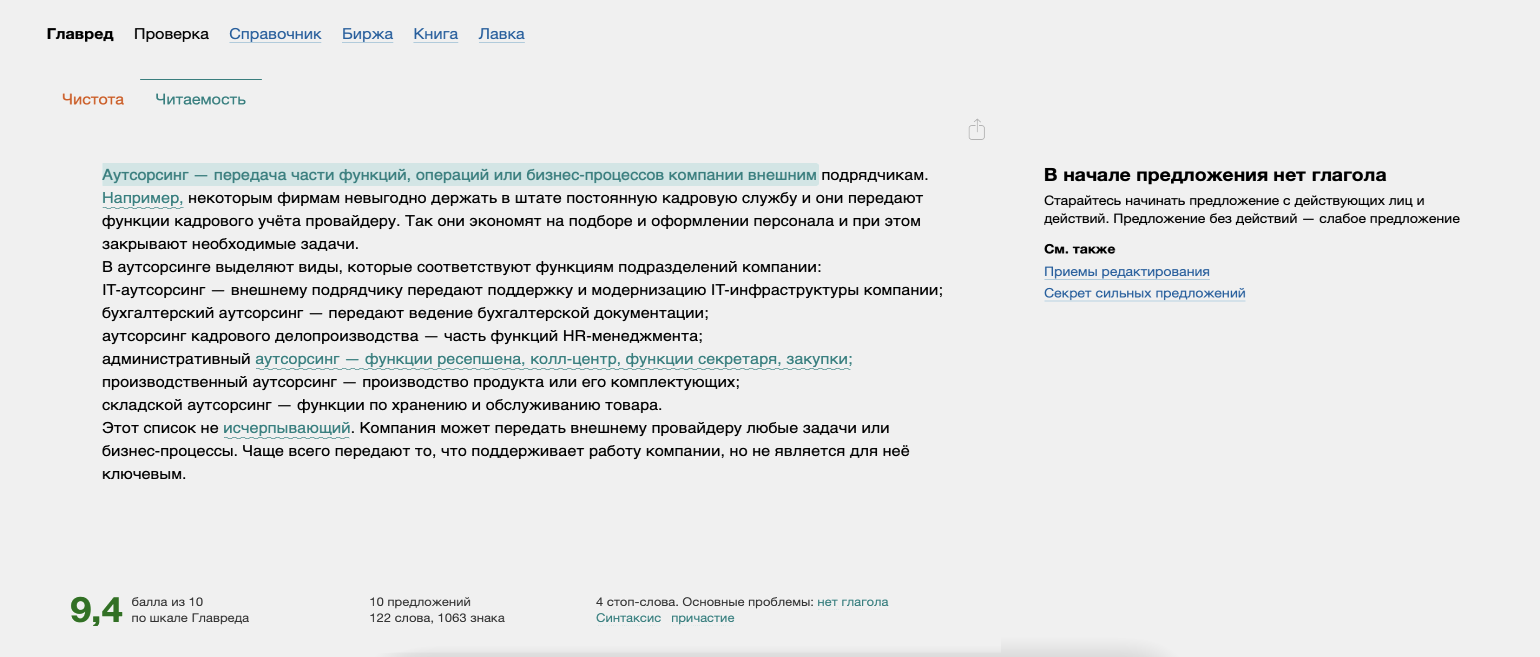
Task: Open the Секрет сильных предложений link
Action: coord(1144,293)
